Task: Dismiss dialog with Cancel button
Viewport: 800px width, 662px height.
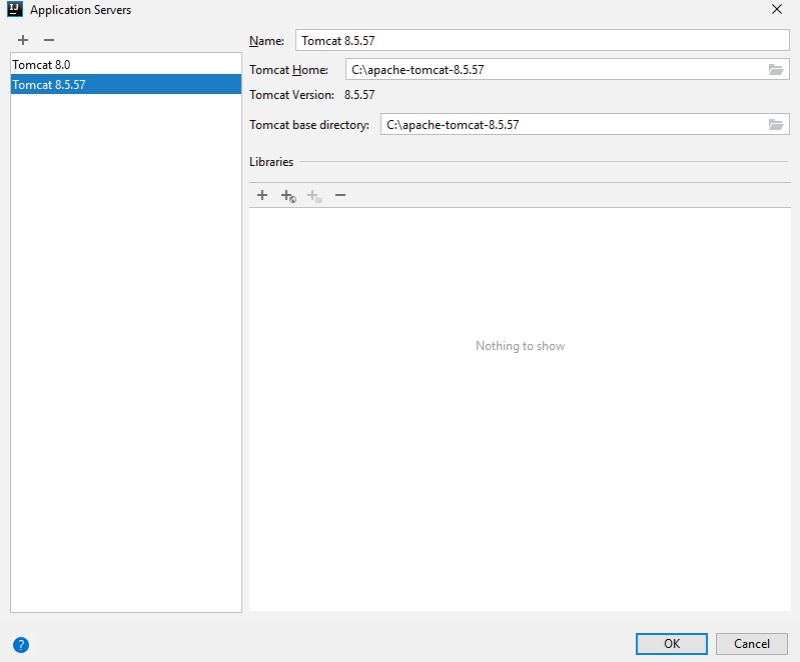Action: coord(752,644)
